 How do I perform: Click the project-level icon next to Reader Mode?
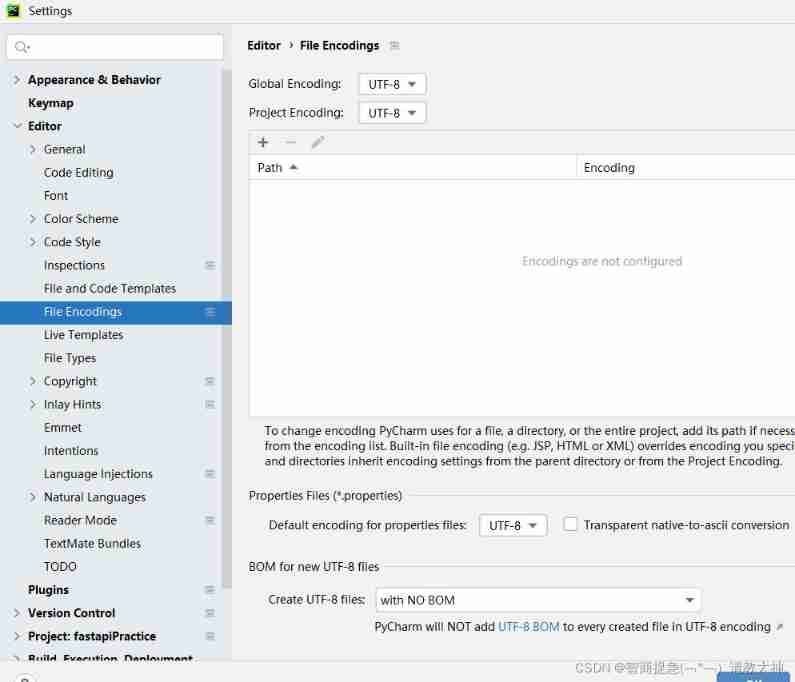click(210, 520)
